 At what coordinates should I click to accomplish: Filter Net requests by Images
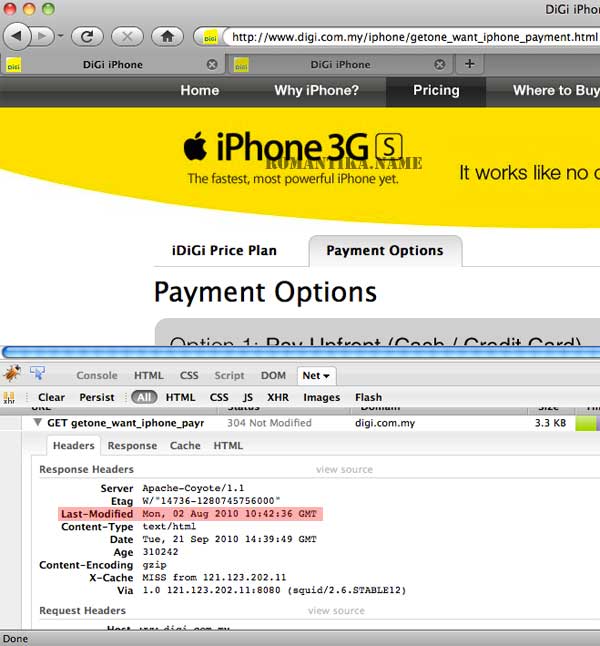pos(321,397)
